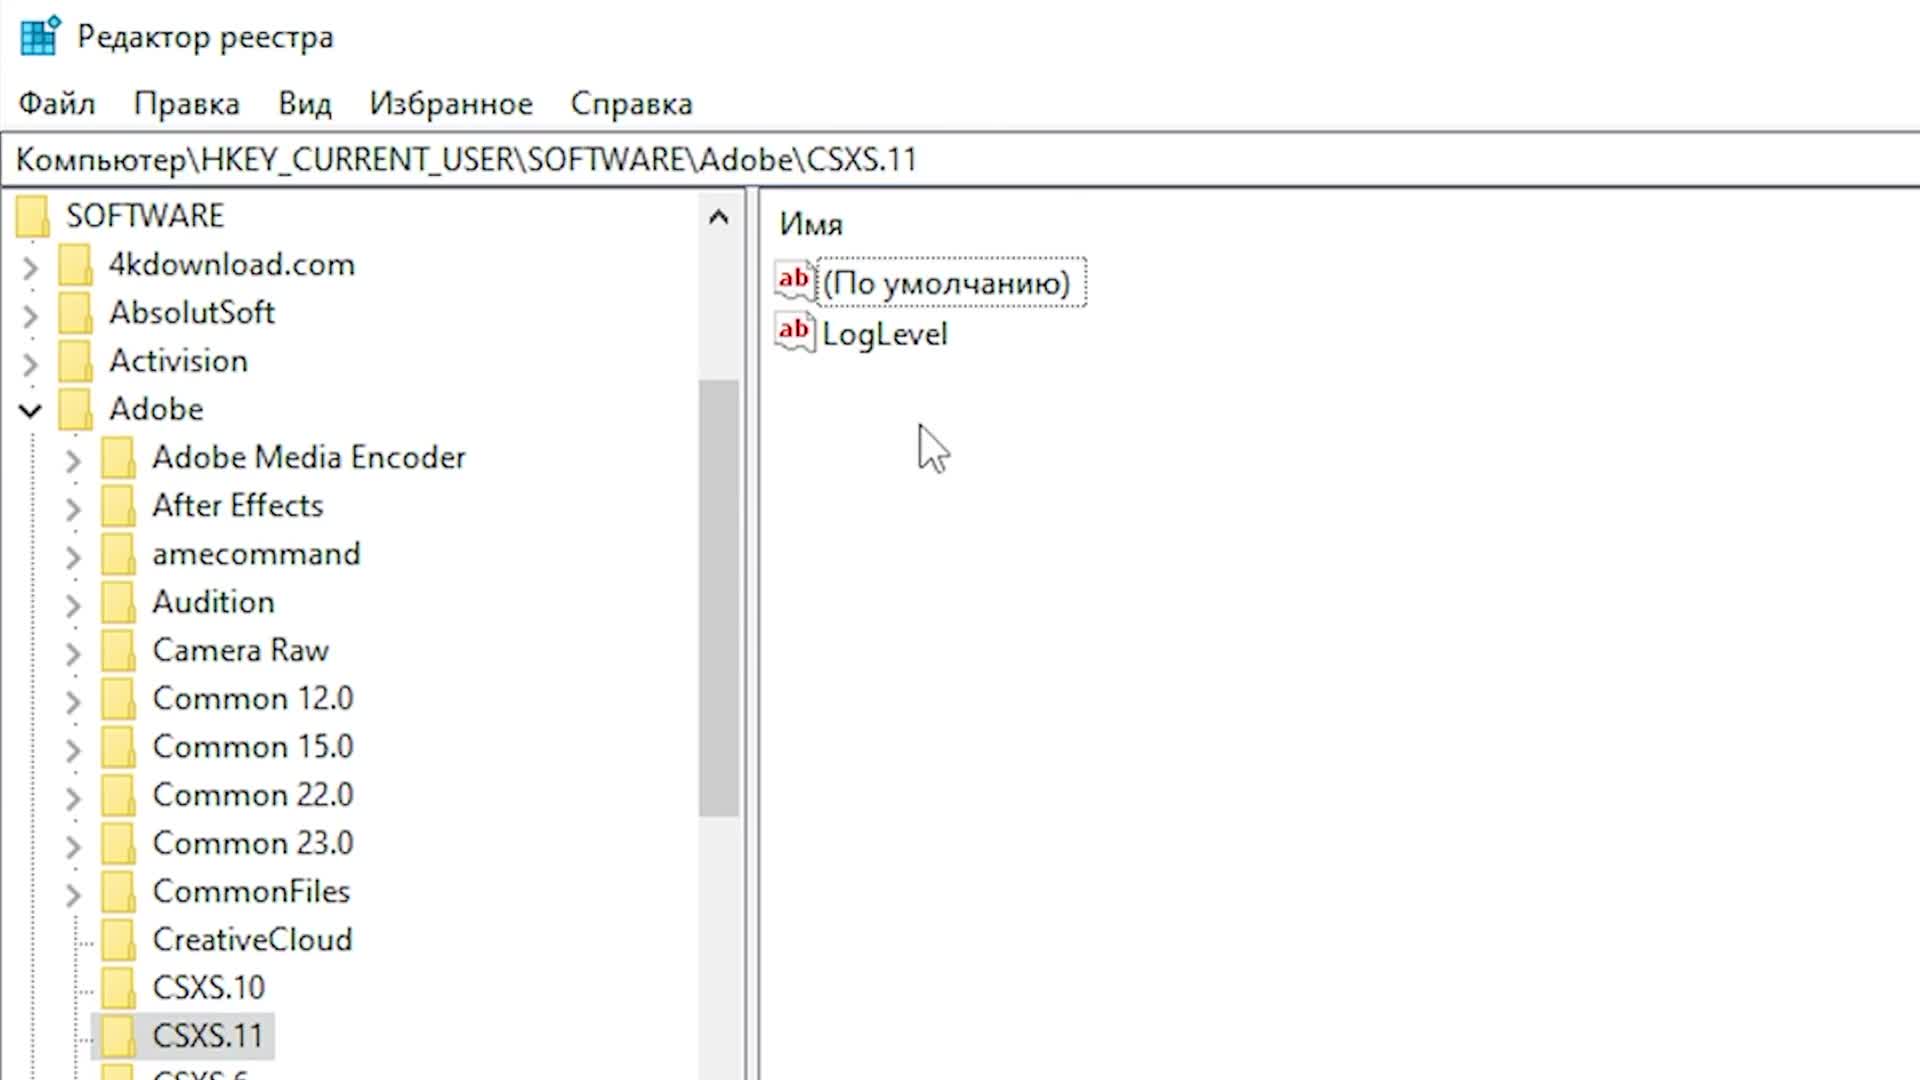This screenshot has height=1080, width=1920.
Task: Select the LogLevel value name
Action: [x=885, y=334]
